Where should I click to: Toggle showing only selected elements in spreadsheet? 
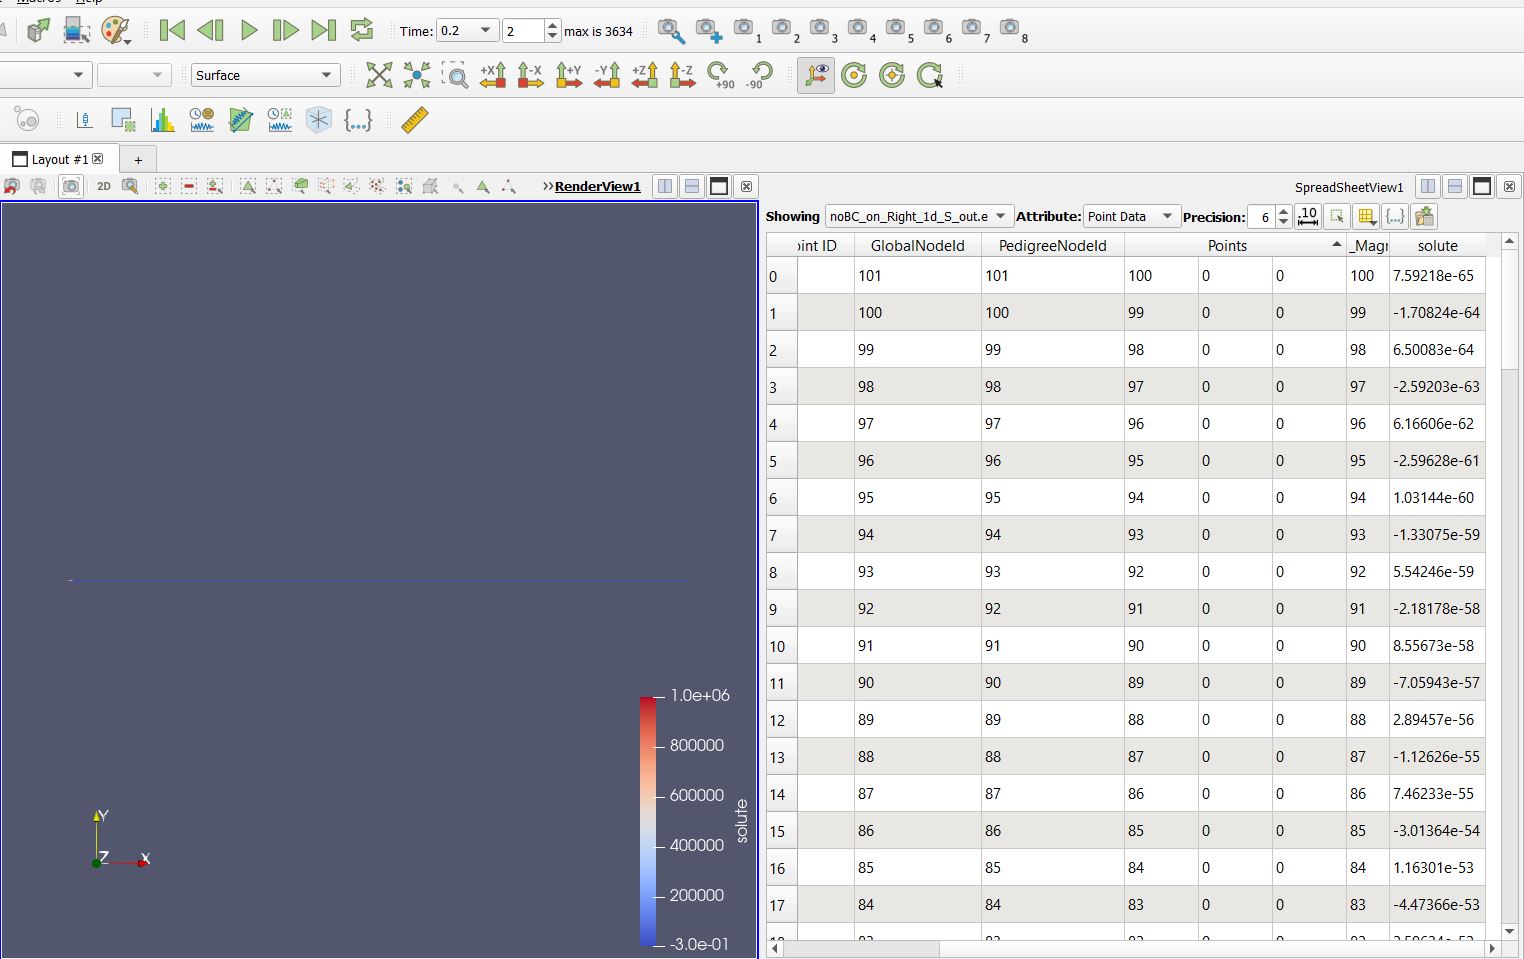coord(1338,216)
